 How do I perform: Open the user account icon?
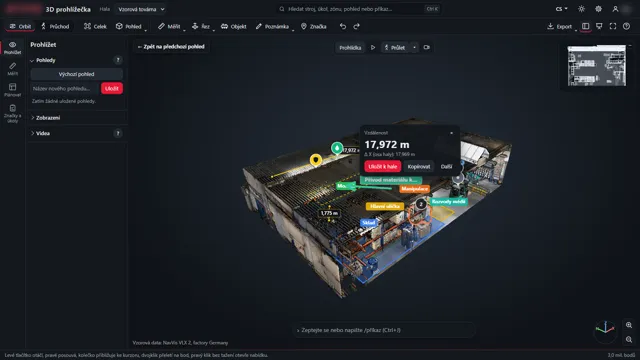615,9
